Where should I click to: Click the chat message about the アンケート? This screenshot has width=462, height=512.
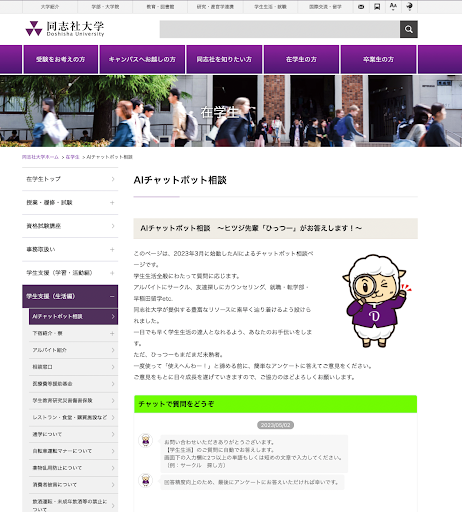tap(251, 482)
